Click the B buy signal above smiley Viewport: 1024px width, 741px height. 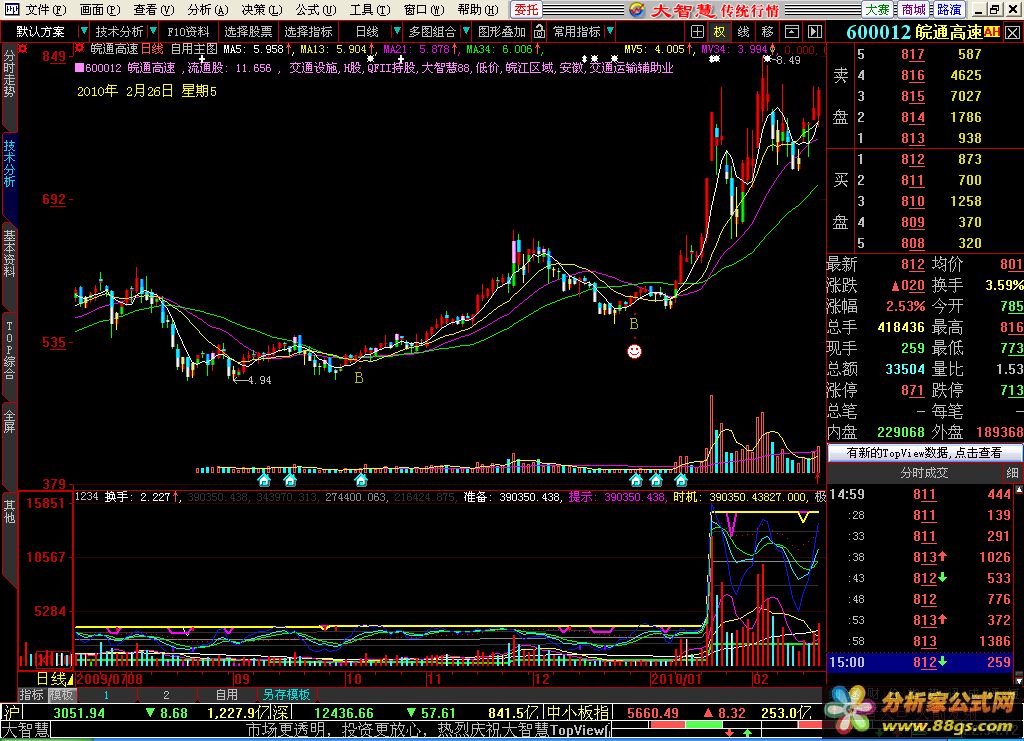coord(633,324)
